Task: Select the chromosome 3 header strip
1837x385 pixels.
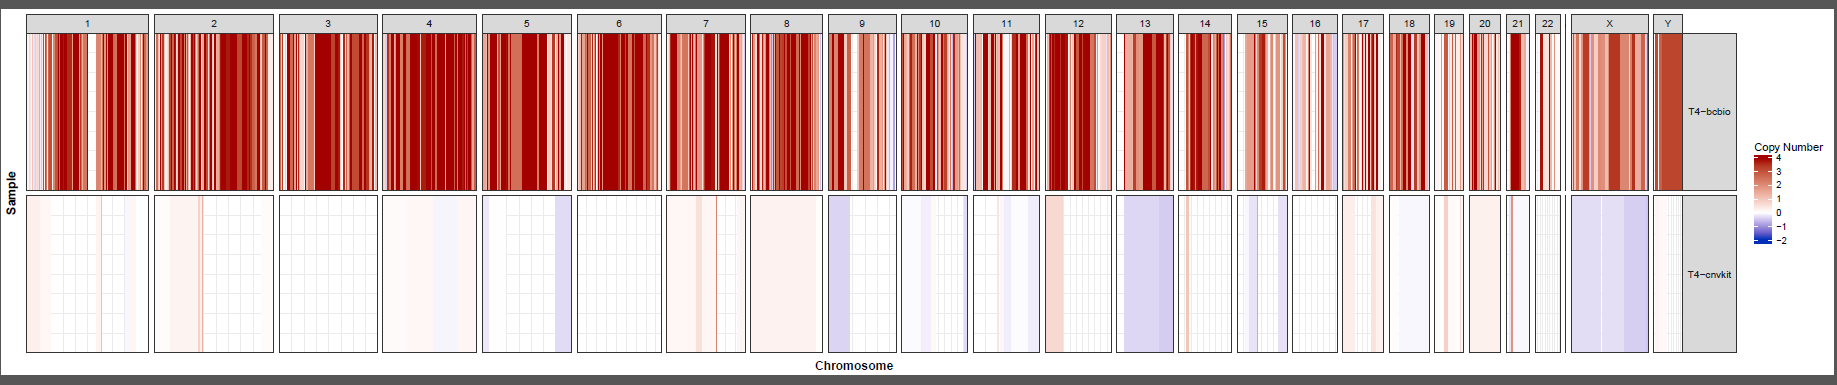Action: click(328, 23)
